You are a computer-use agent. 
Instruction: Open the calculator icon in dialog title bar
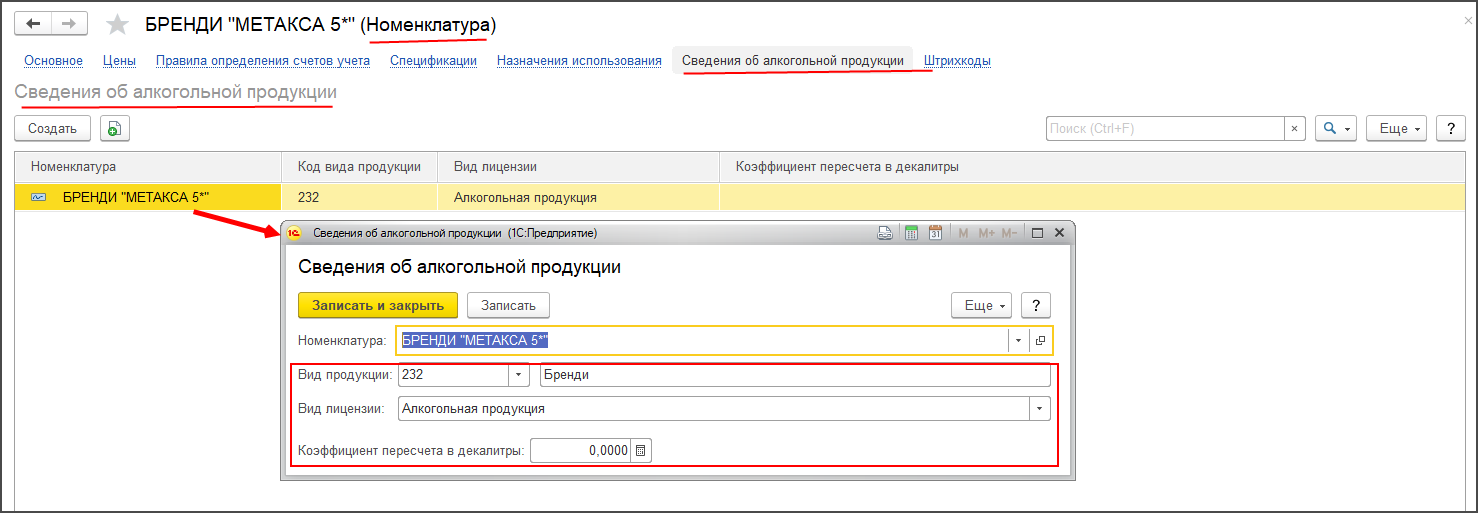911,233
